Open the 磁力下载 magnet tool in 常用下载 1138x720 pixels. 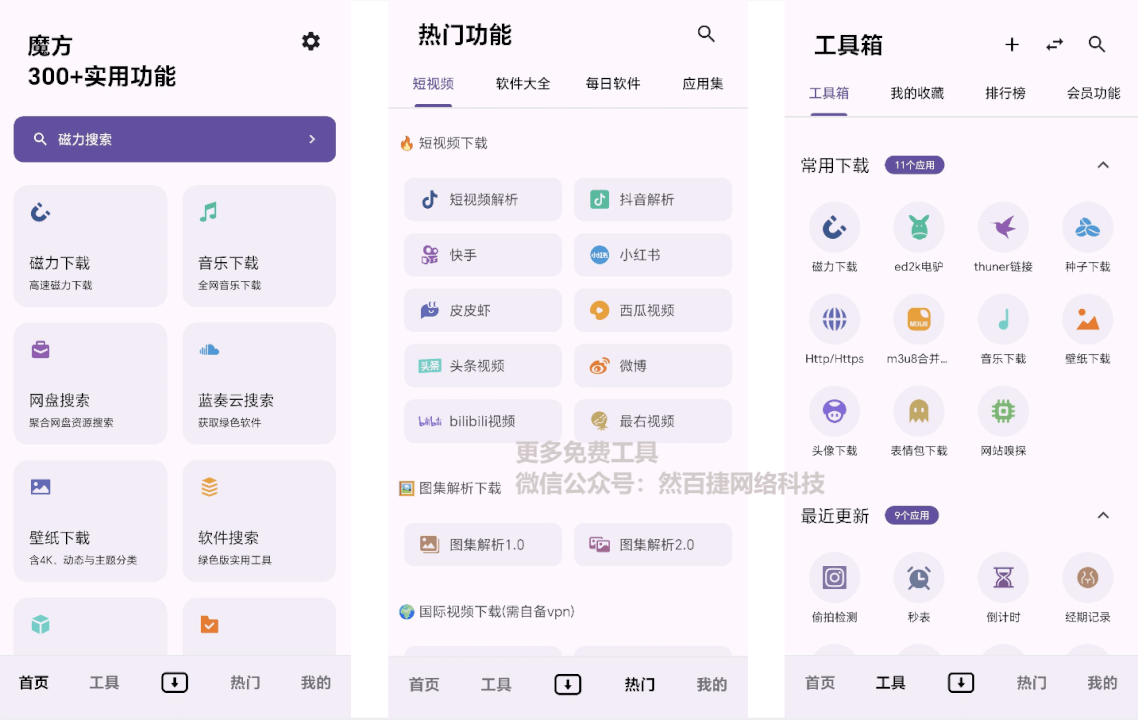point(834,236)
